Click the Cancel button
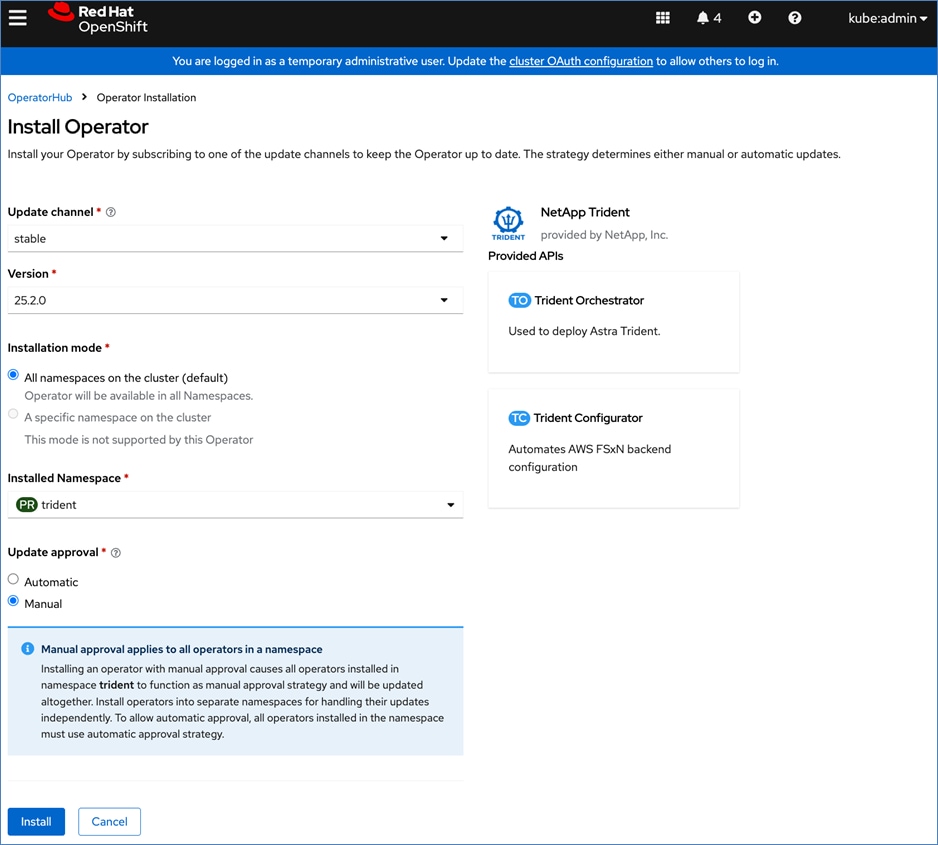Screen dimensions: 938x845 click(x=109, y=822)
